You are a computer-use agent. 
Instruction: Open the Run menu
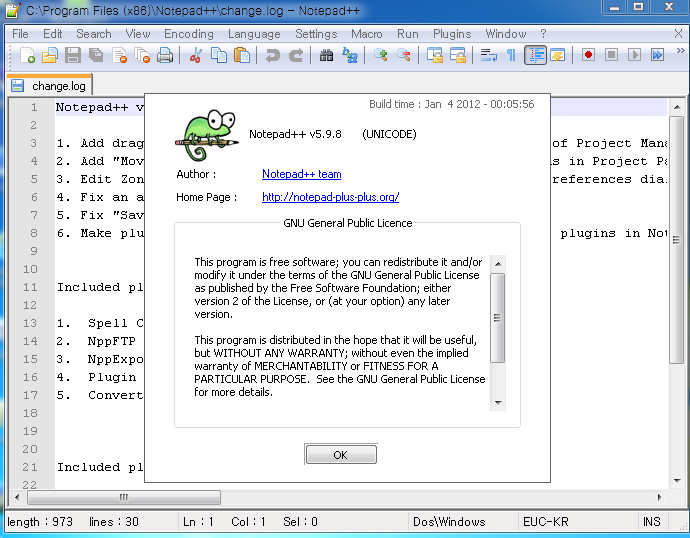pyautogui.click(x=407, y=34)
